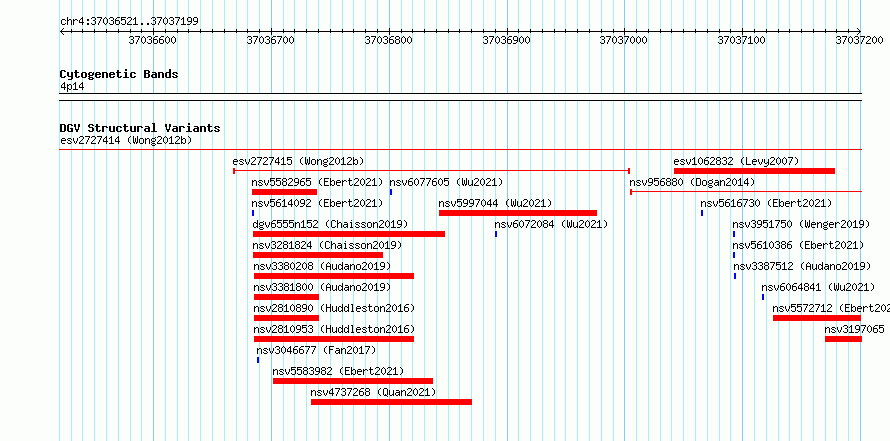Select the red bar of nsv4737268 (Quan2021)
The height and width of the screenshot is (441, 890).
(391, 402)
